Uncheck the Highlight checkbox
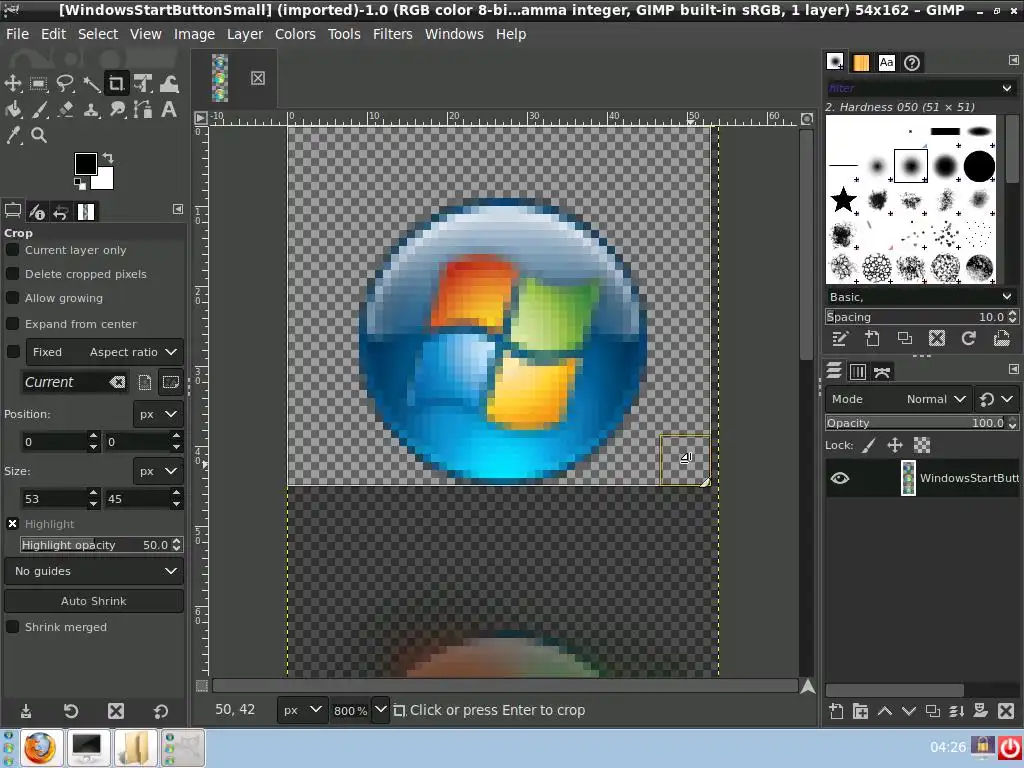Viewport: 1024px width, 768px height. 12,524
